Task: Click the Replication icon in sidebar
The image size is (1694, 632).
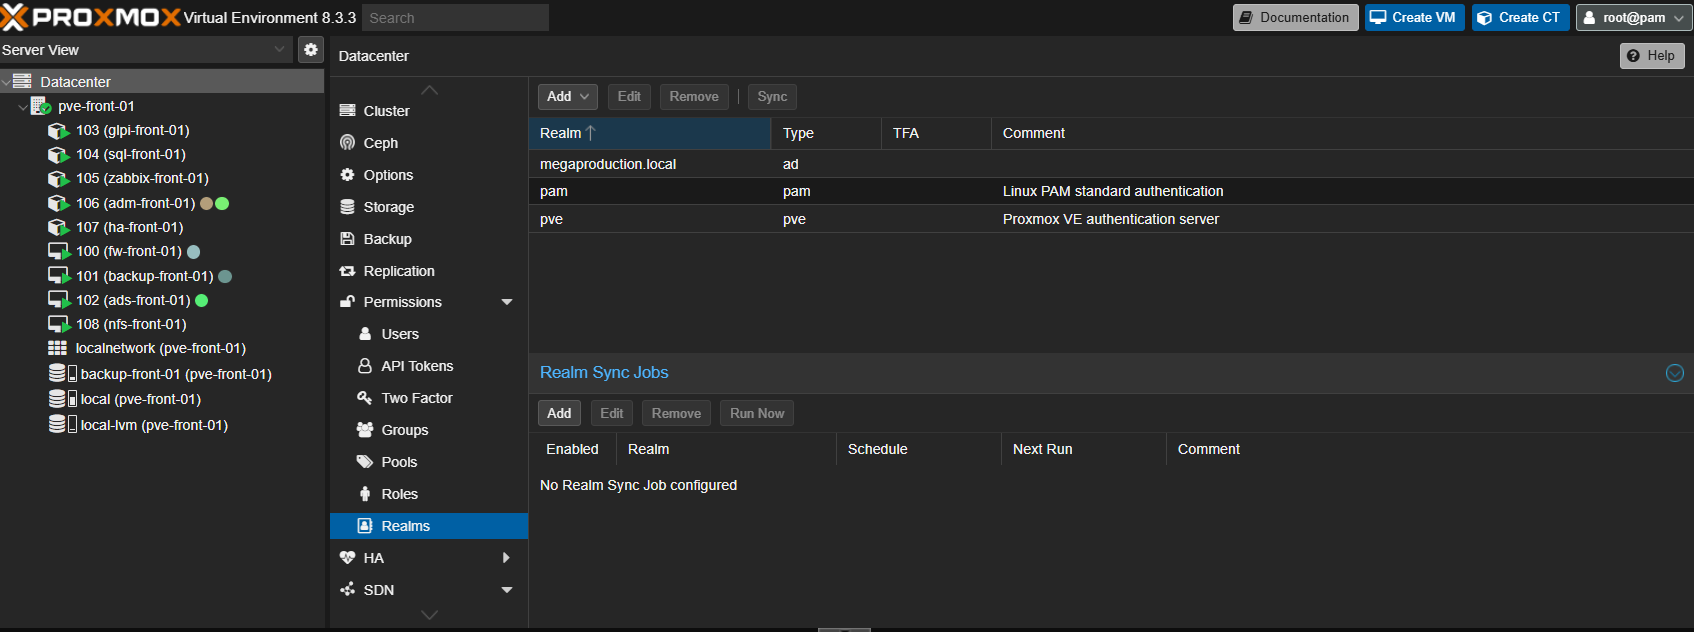Action: pos(347,271)
